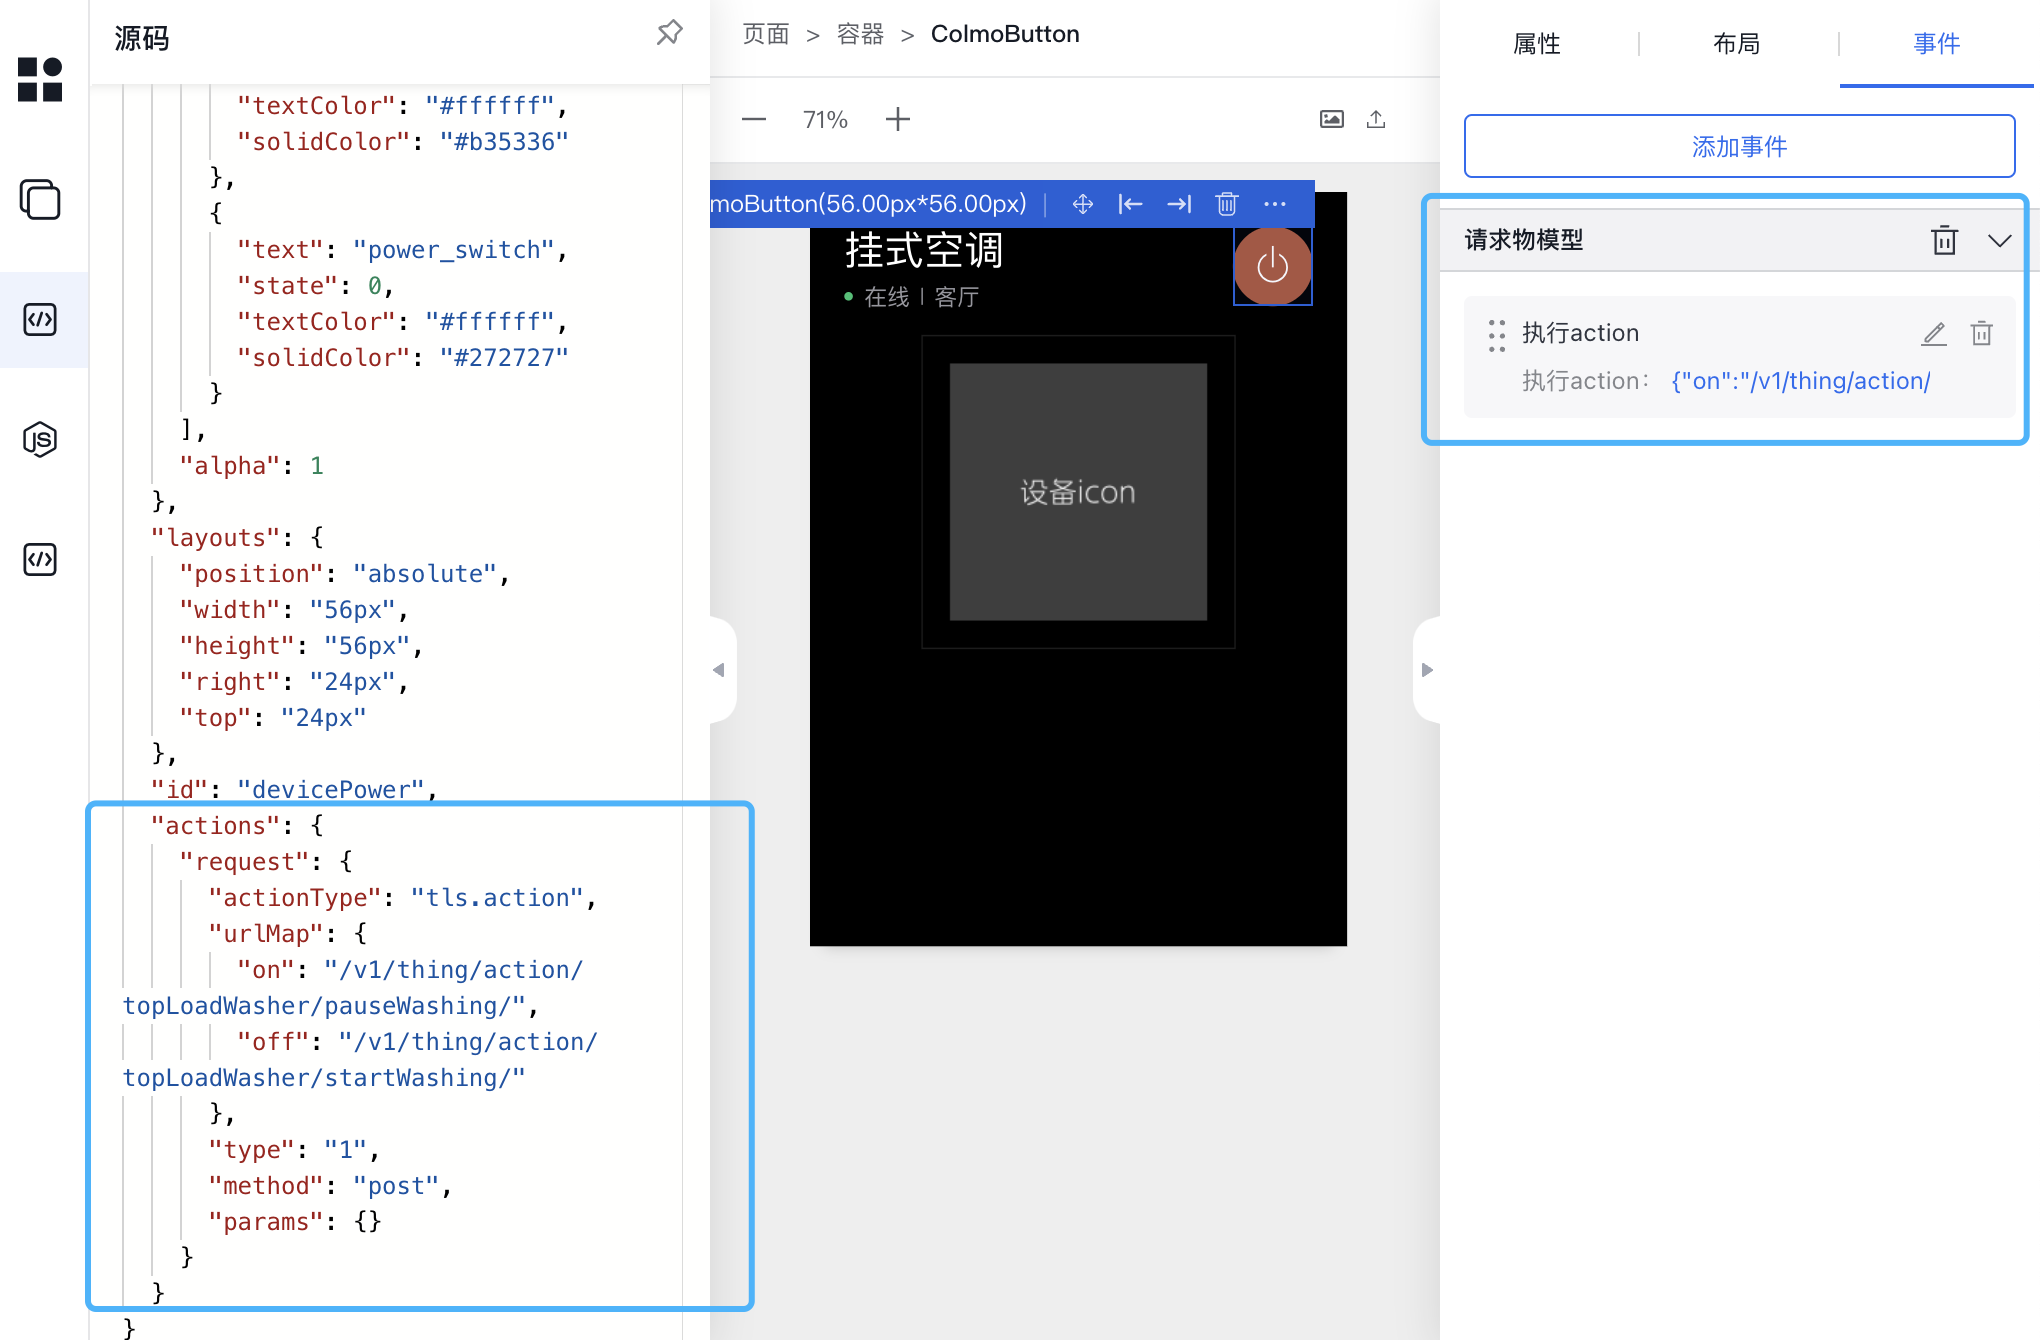Click the "solidColor": "#272727" line
This screenshot has height=1340, width=2040.
click(402, 358)
